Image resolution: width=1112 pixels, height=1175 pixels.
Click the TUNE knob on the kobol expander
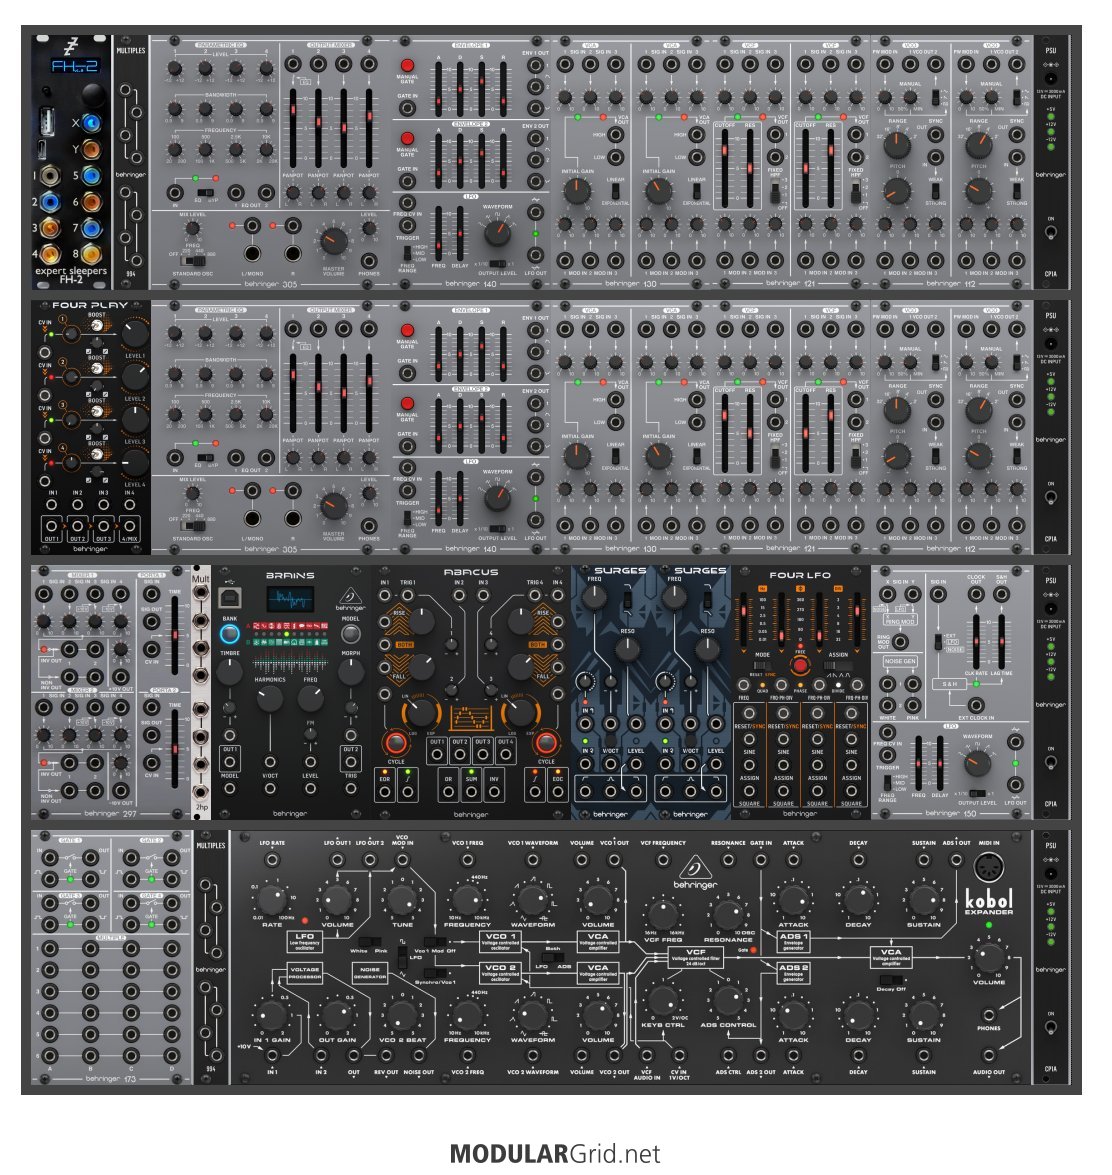click(x=402, y=898)
